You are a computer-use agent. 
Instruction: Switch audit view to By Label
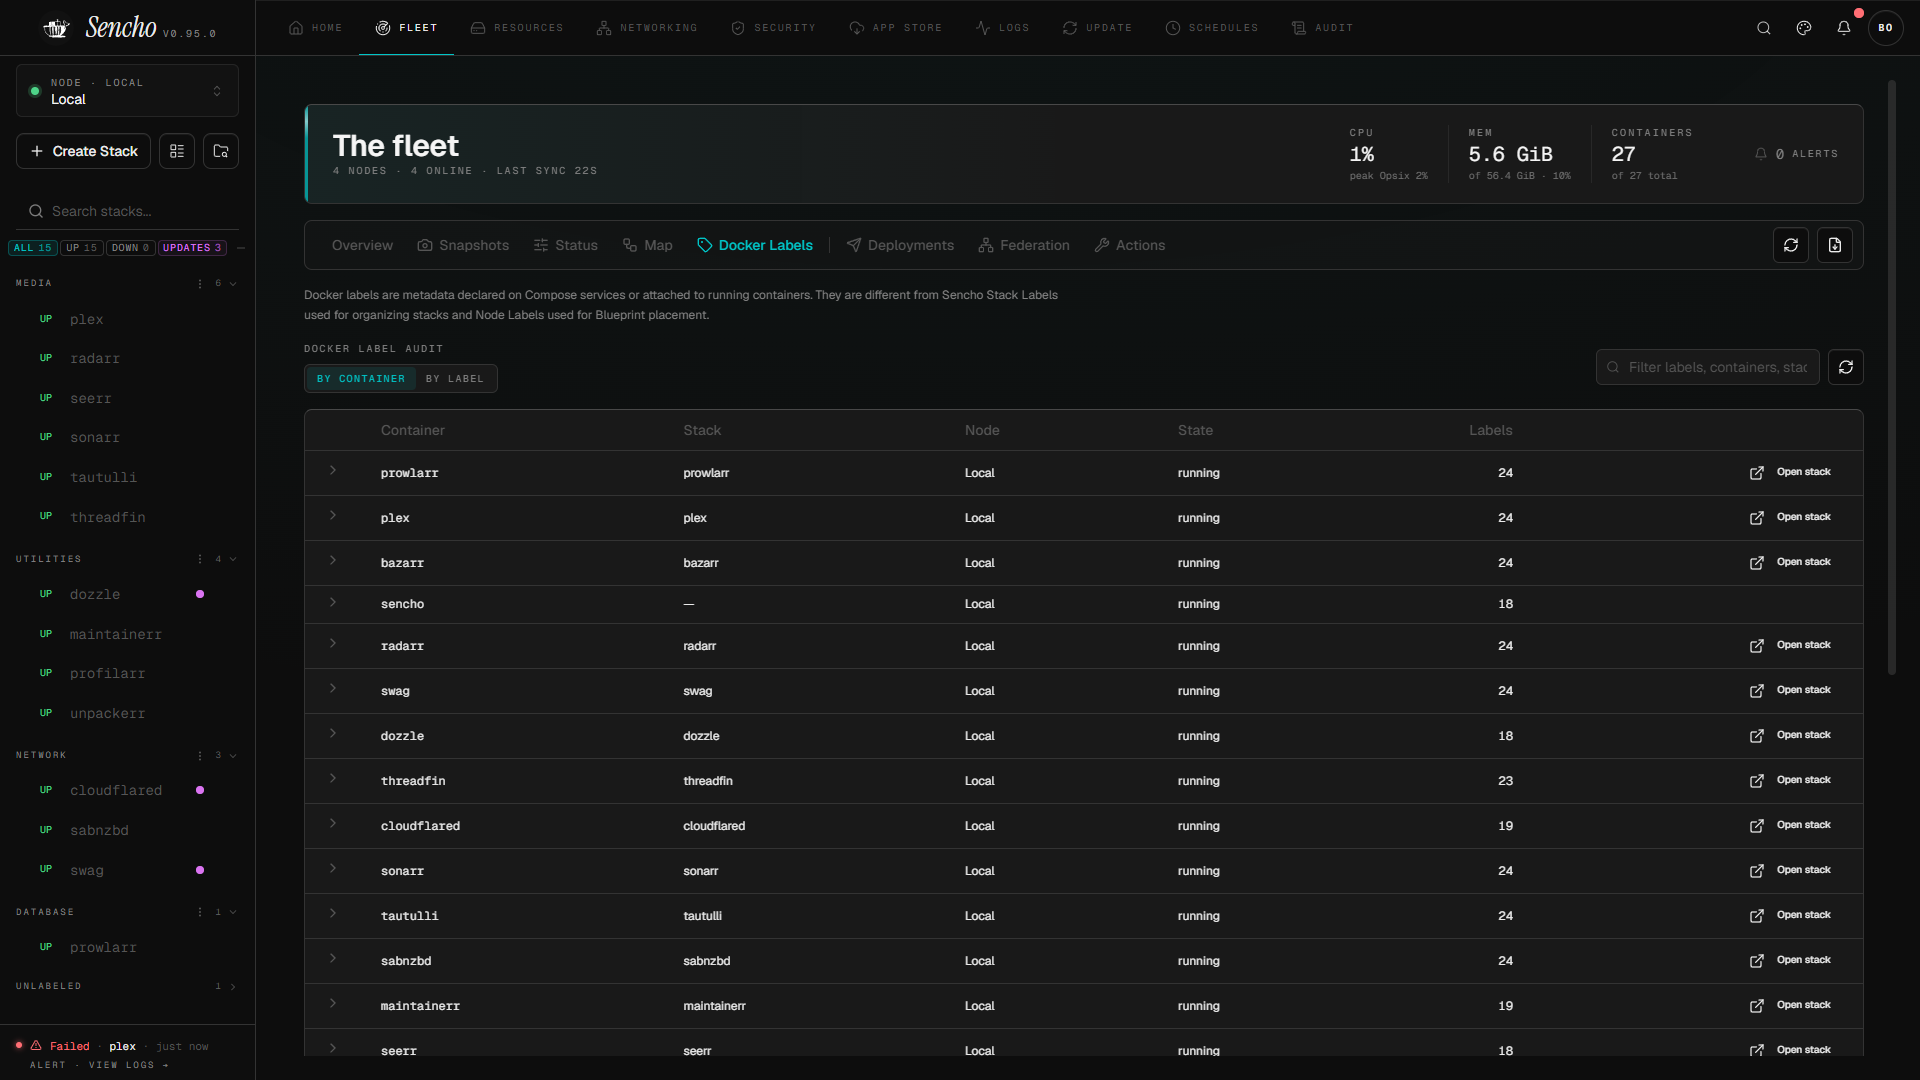[455, 379]
